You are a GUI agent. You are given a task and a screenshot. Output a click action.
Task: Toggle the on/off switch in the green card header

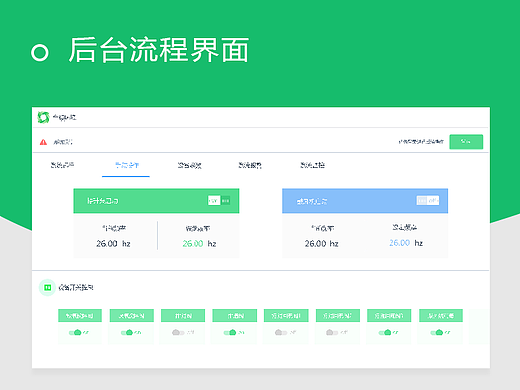pos(219,201)
